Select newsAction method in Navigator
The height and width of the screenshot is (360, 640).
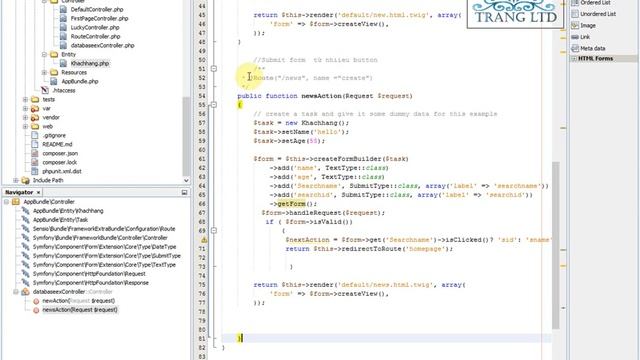(x=80, y=309)
